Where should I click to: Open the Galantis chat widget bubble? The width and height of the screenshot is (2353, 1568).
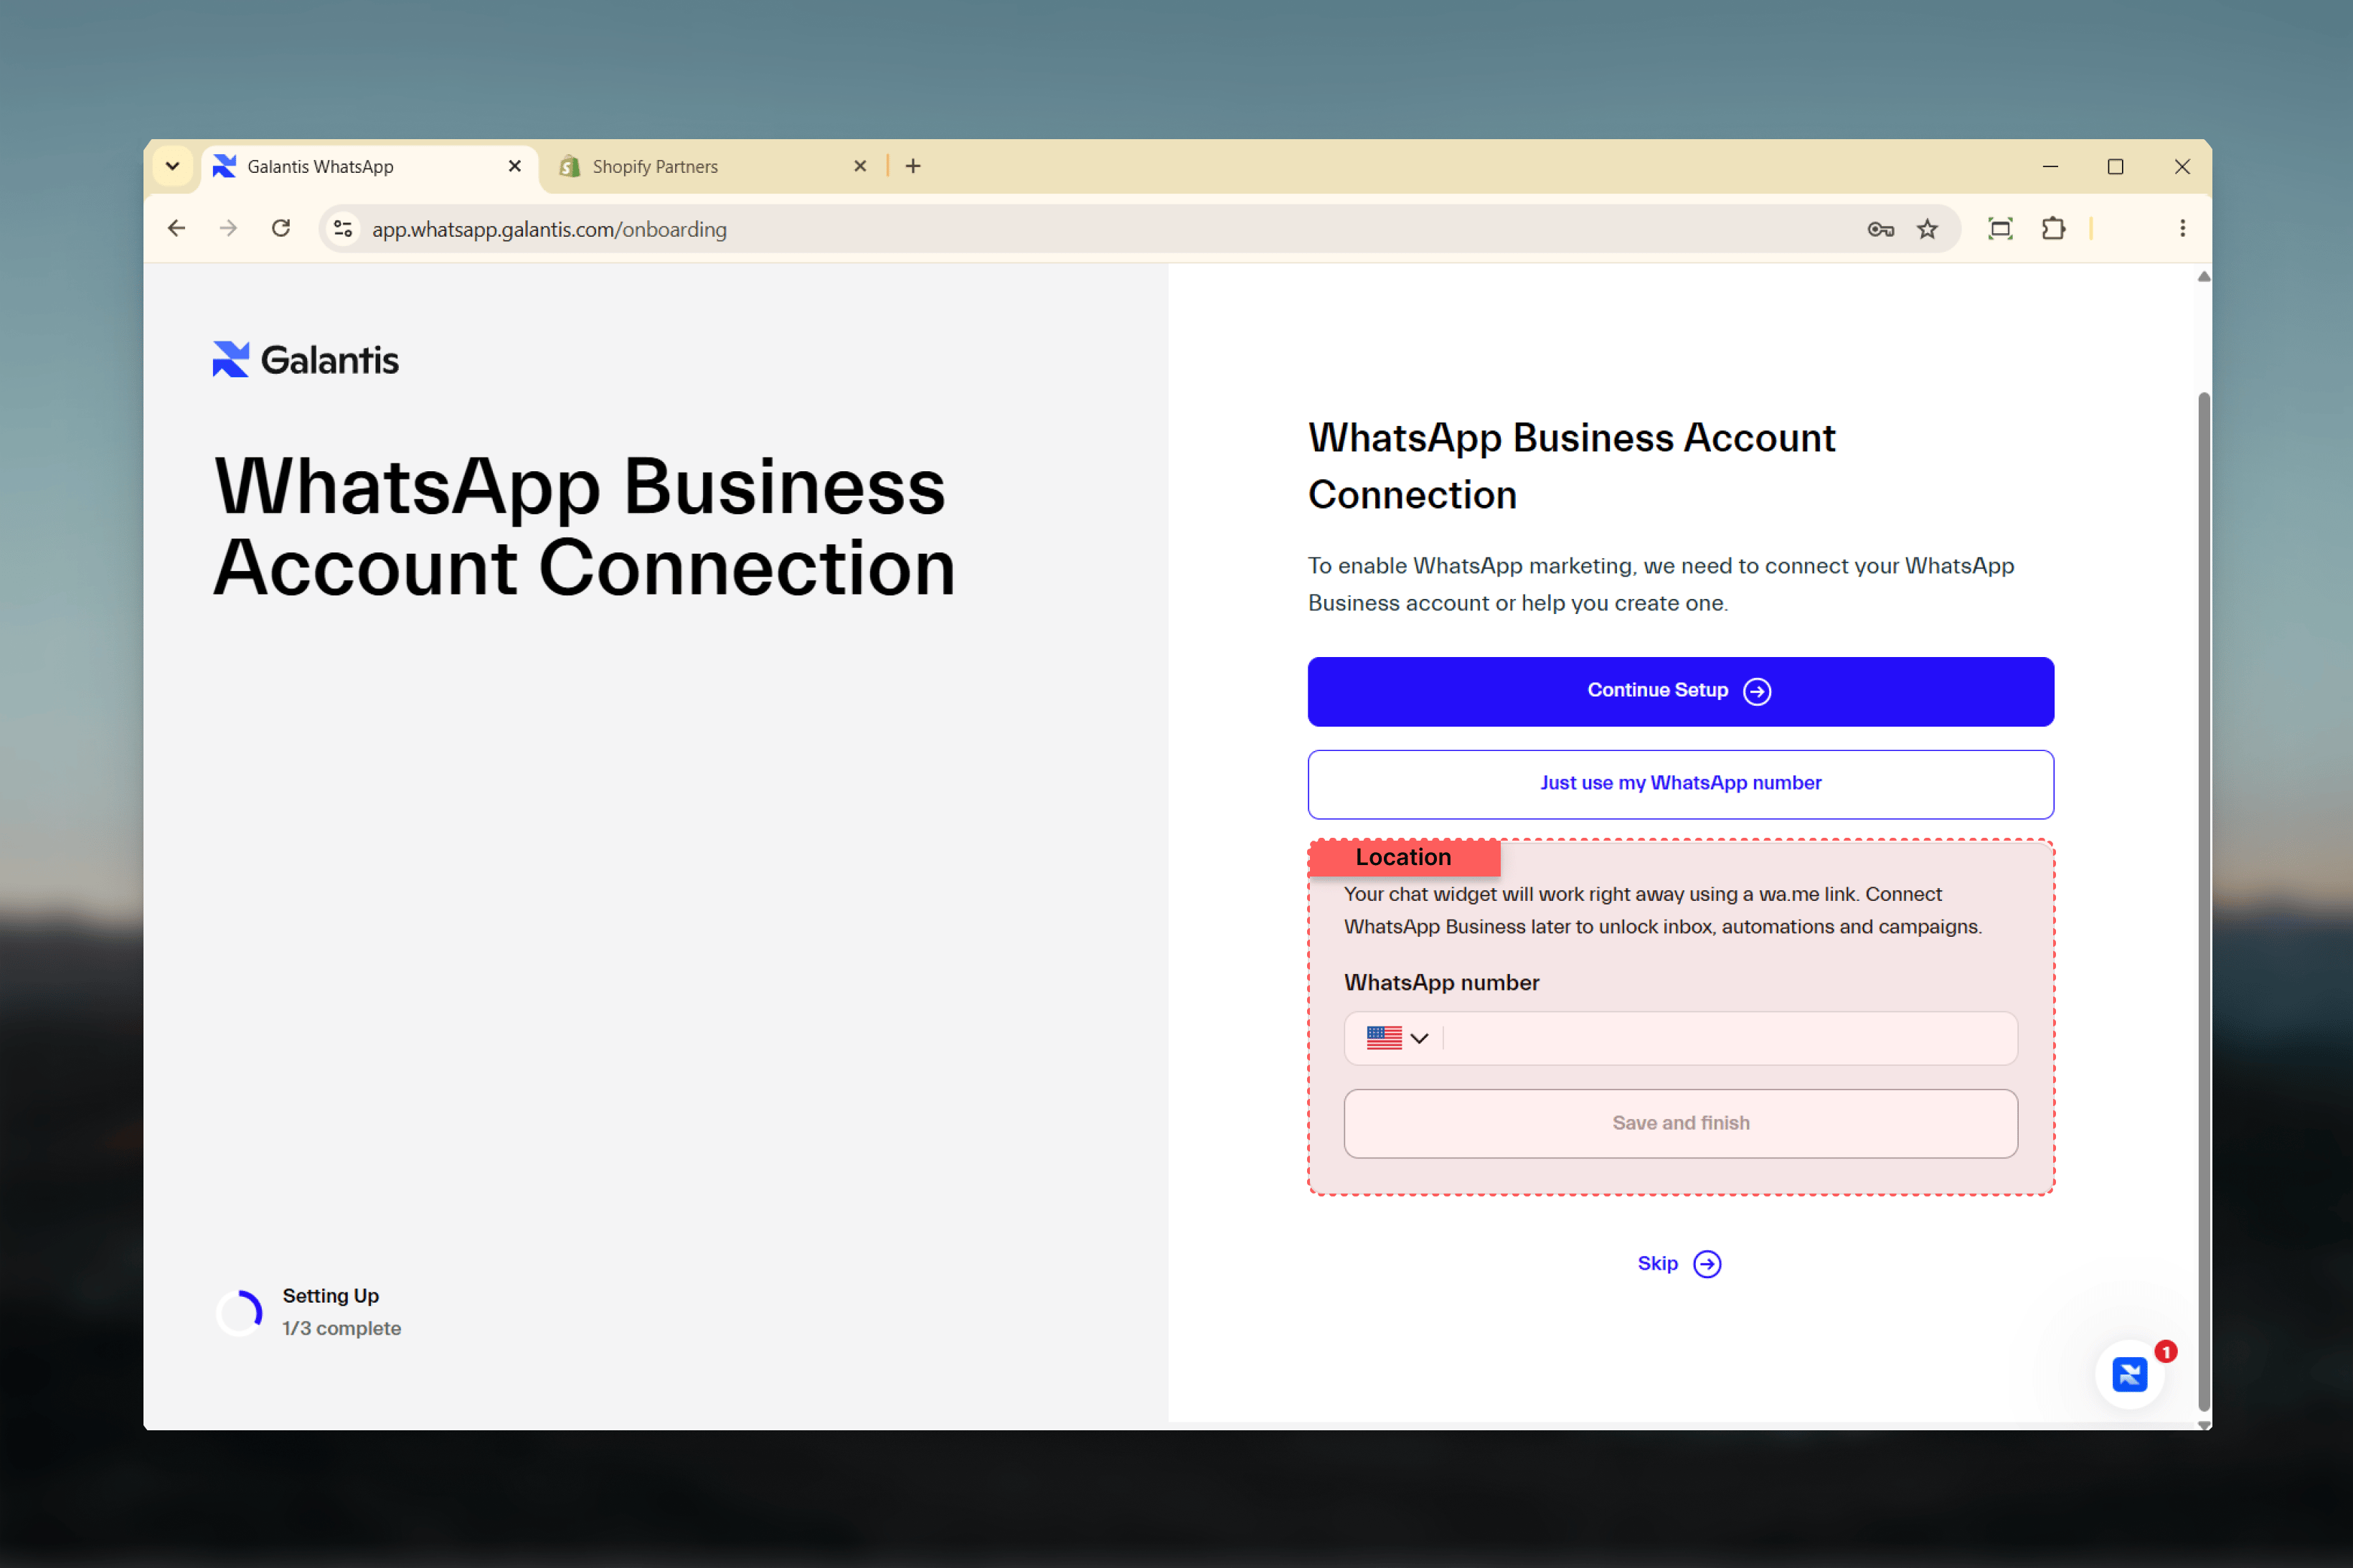click(2129, 1374)
